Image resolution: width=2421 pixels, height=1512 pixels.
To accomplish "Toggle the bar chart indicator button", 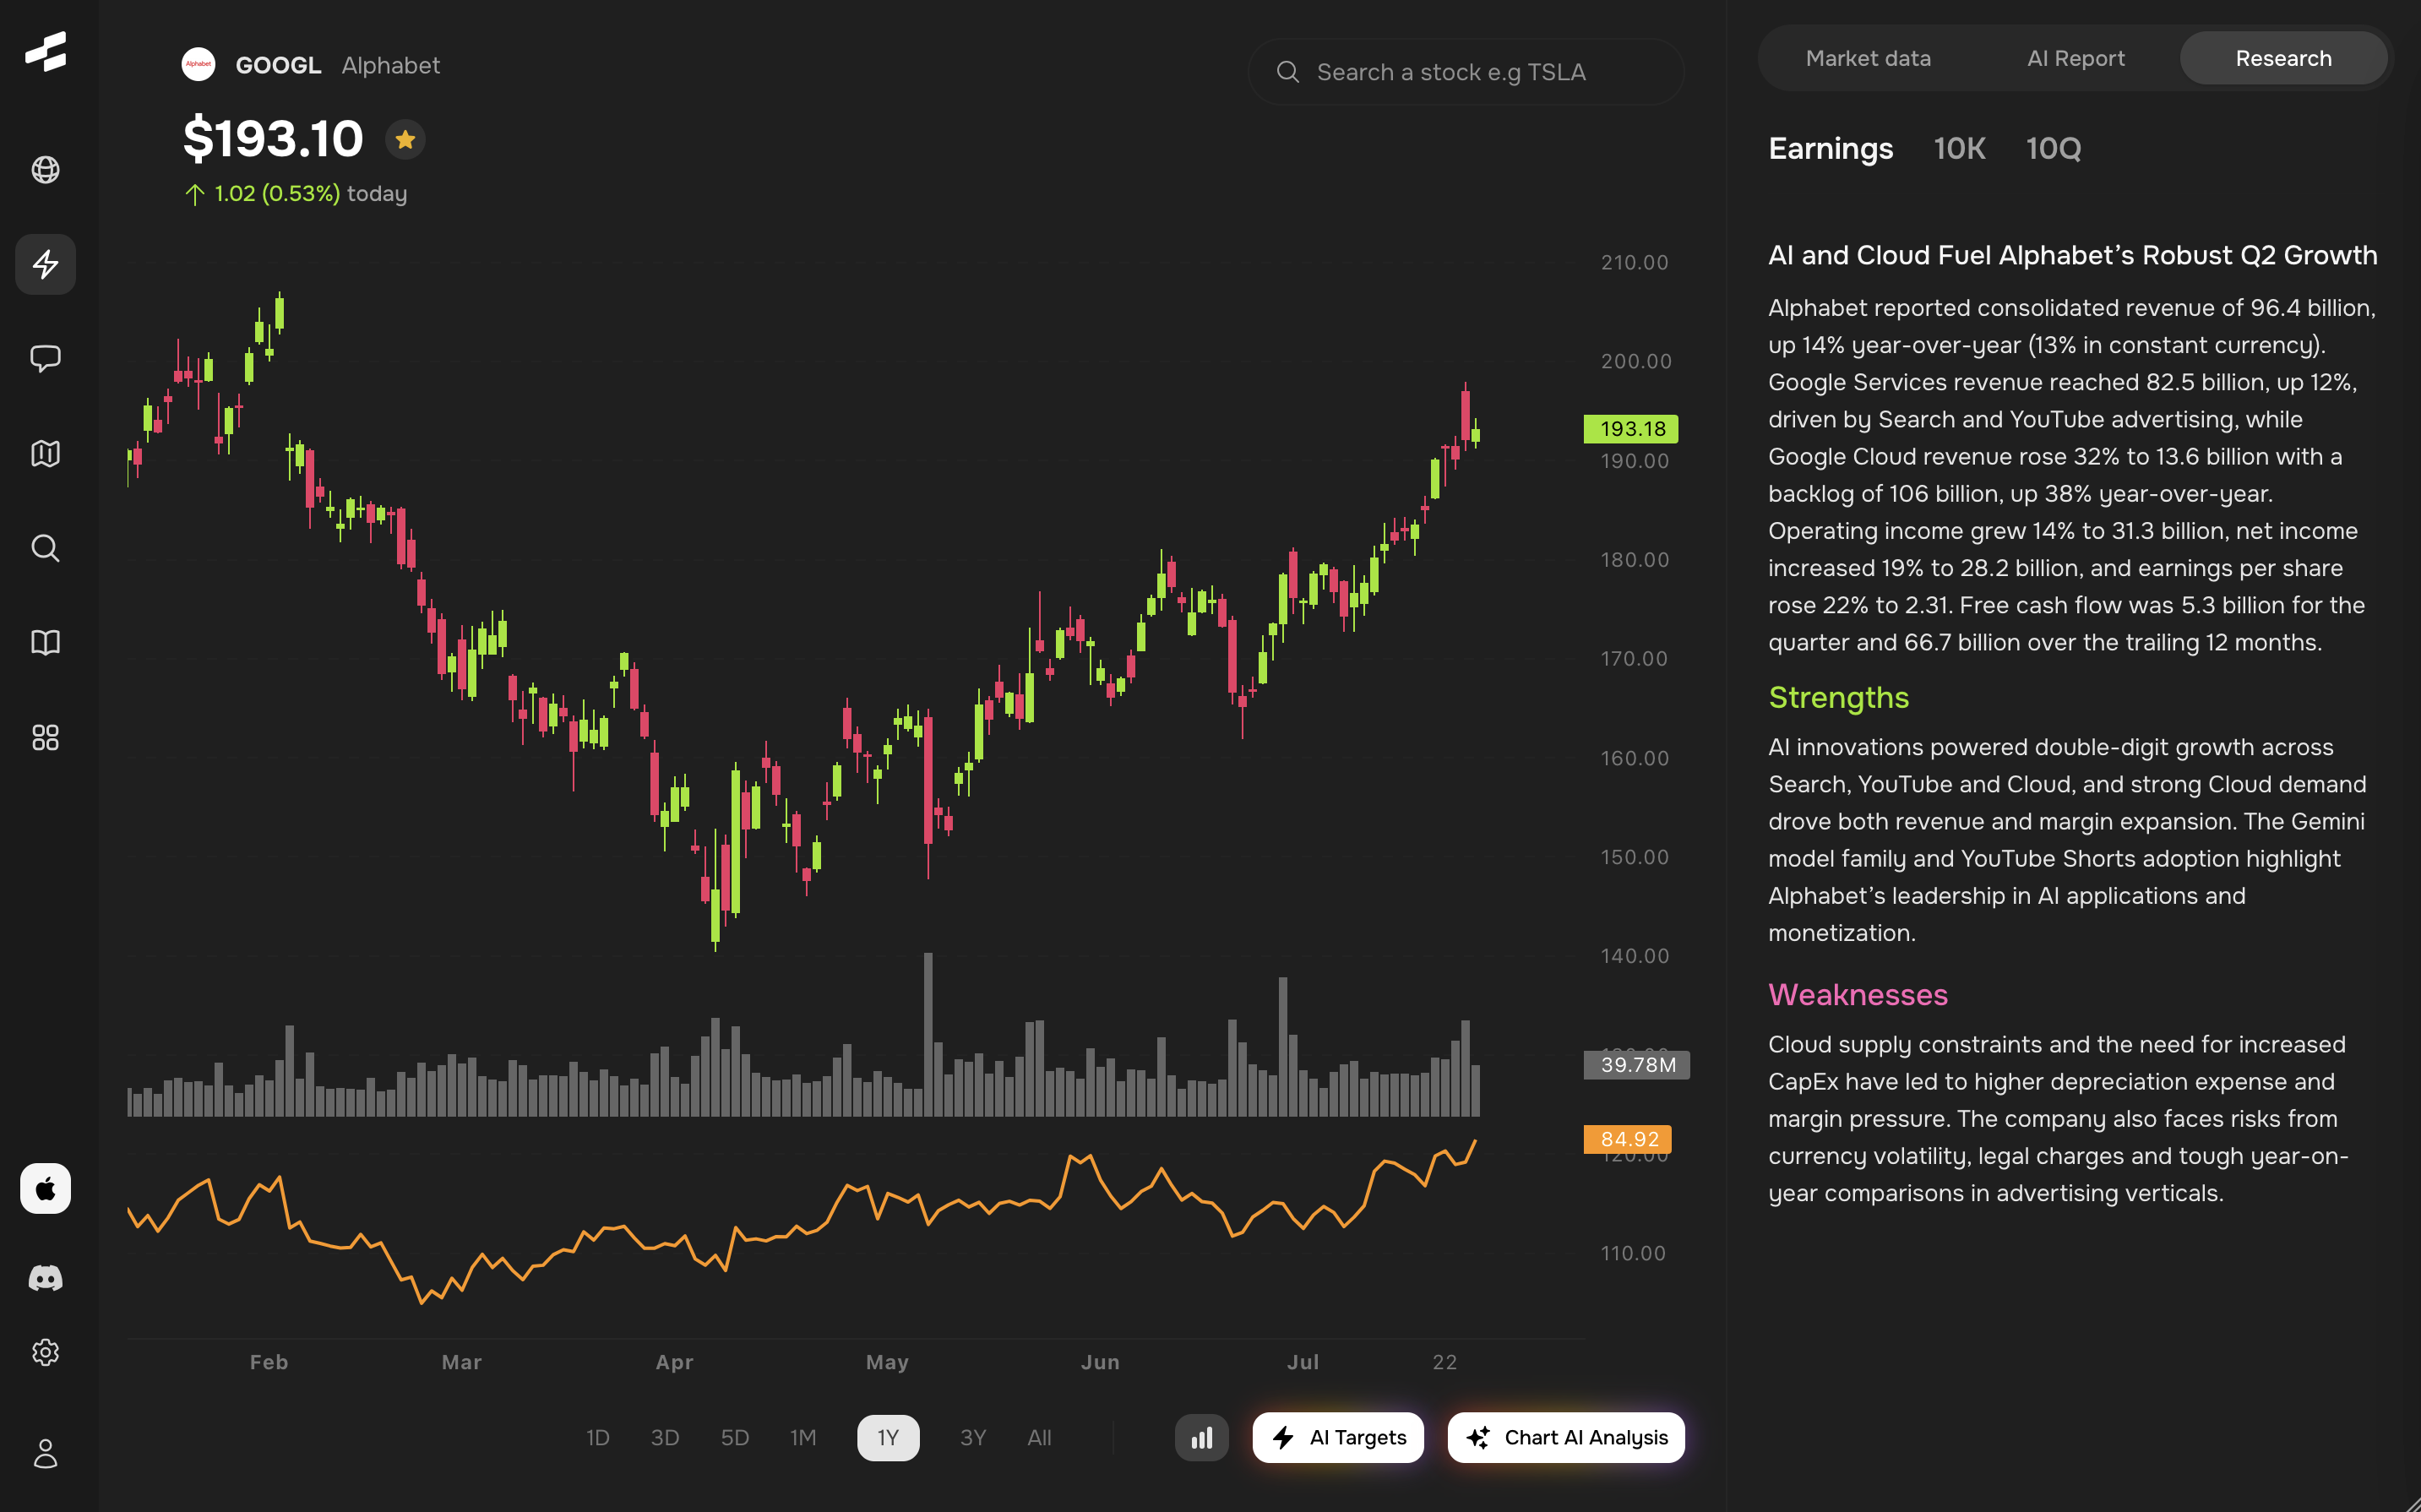I will click(x=1201, y=1437).
